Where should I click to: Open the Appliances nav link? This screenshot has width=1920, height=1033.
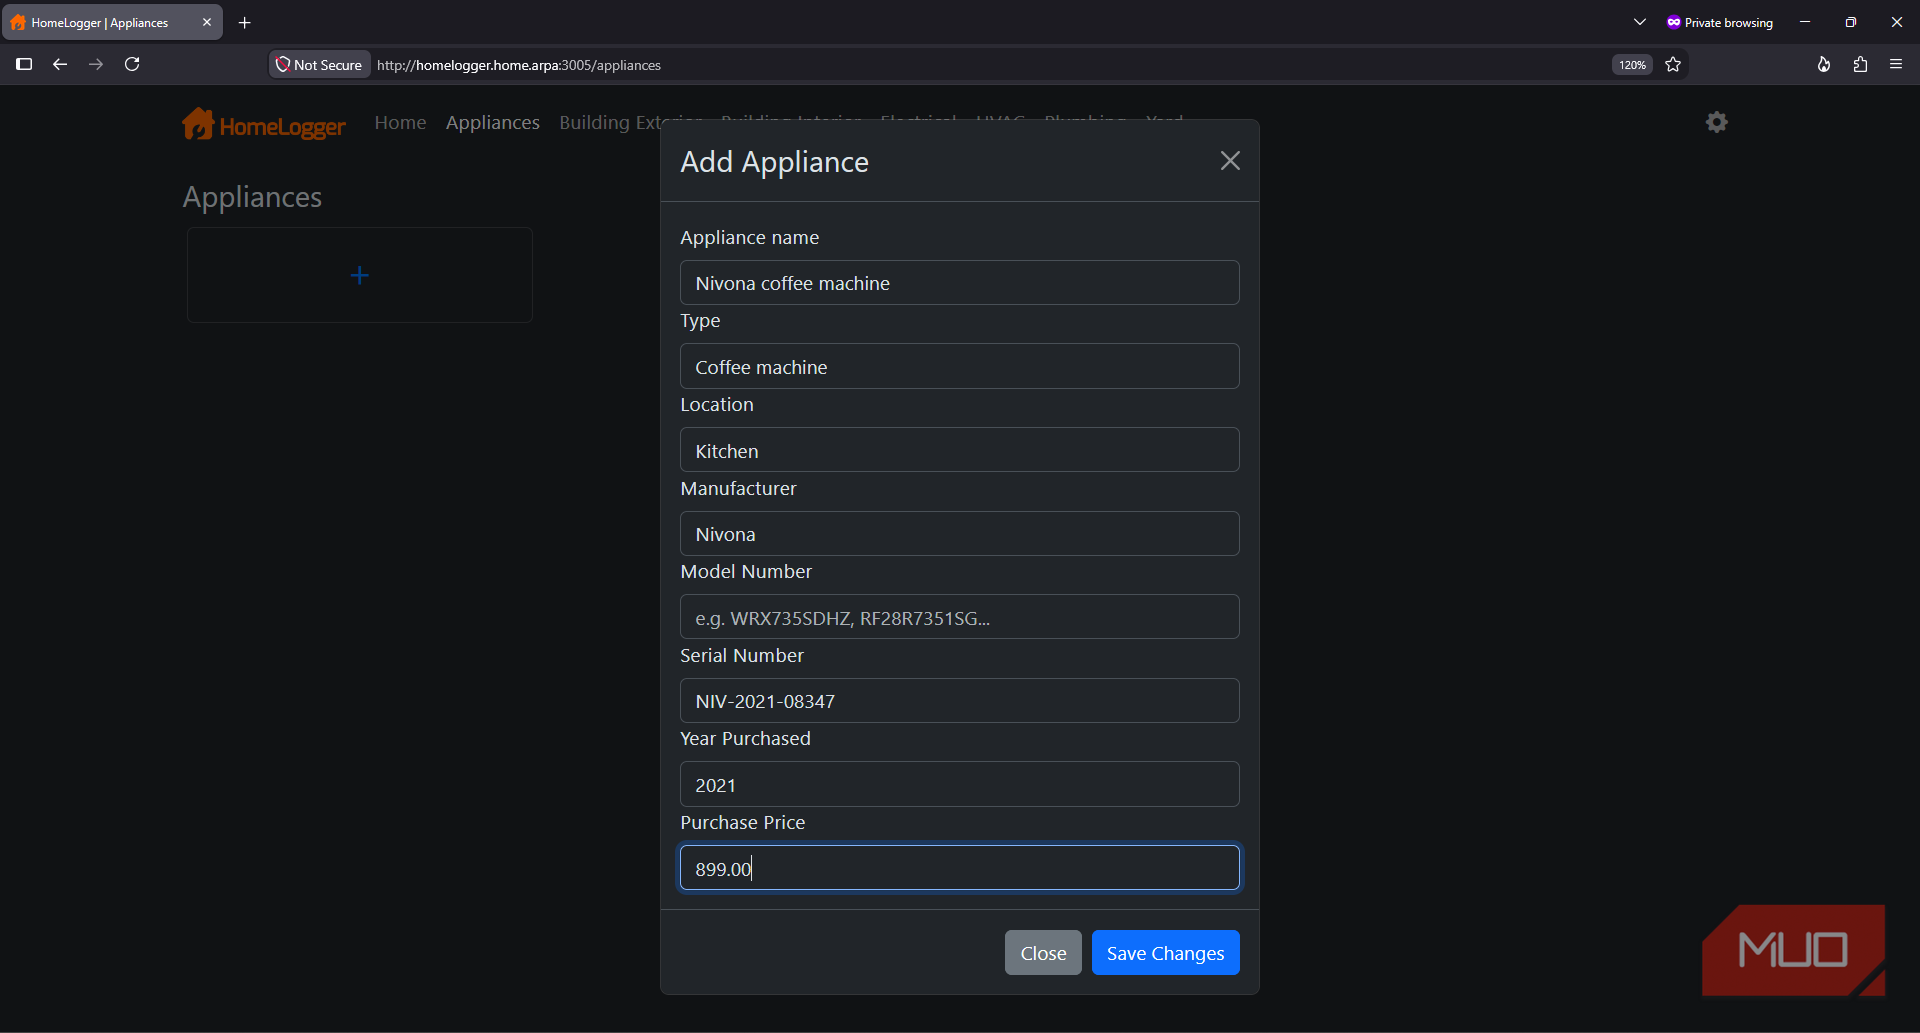[x=493, y=123]
